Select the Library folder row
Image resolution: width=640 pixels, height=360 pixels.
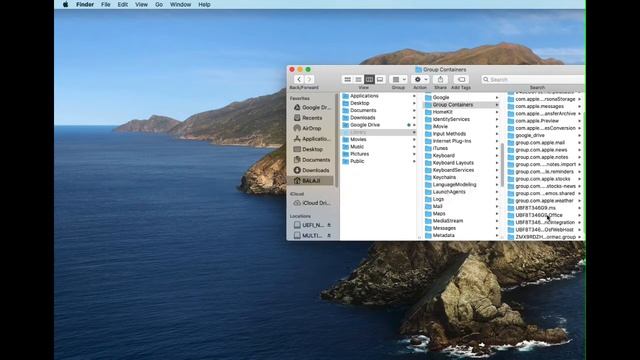click(x=379, y=132)
